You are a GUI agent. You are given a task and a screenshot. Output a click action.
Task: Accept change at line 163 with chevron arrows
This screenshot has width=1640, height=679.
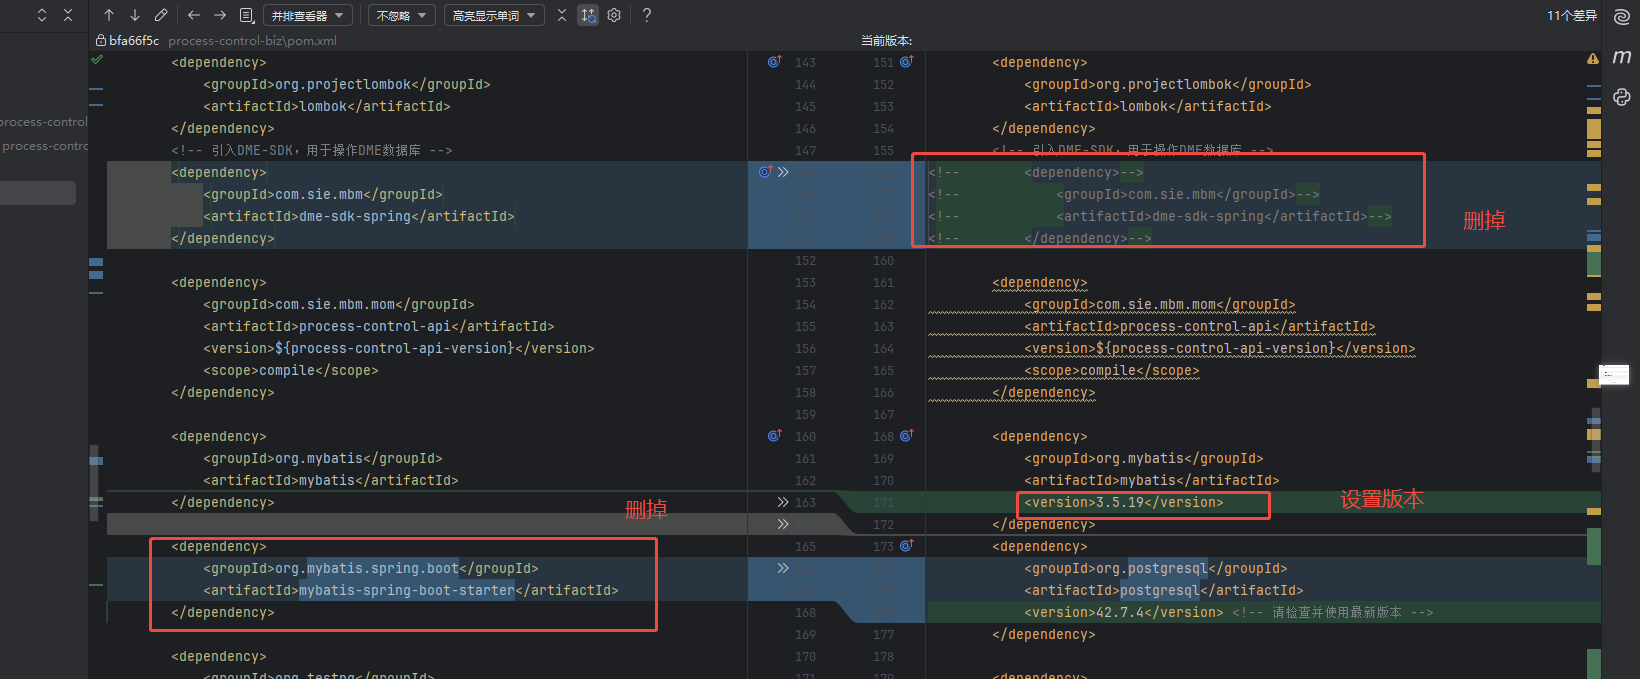[x=783, y=502]
